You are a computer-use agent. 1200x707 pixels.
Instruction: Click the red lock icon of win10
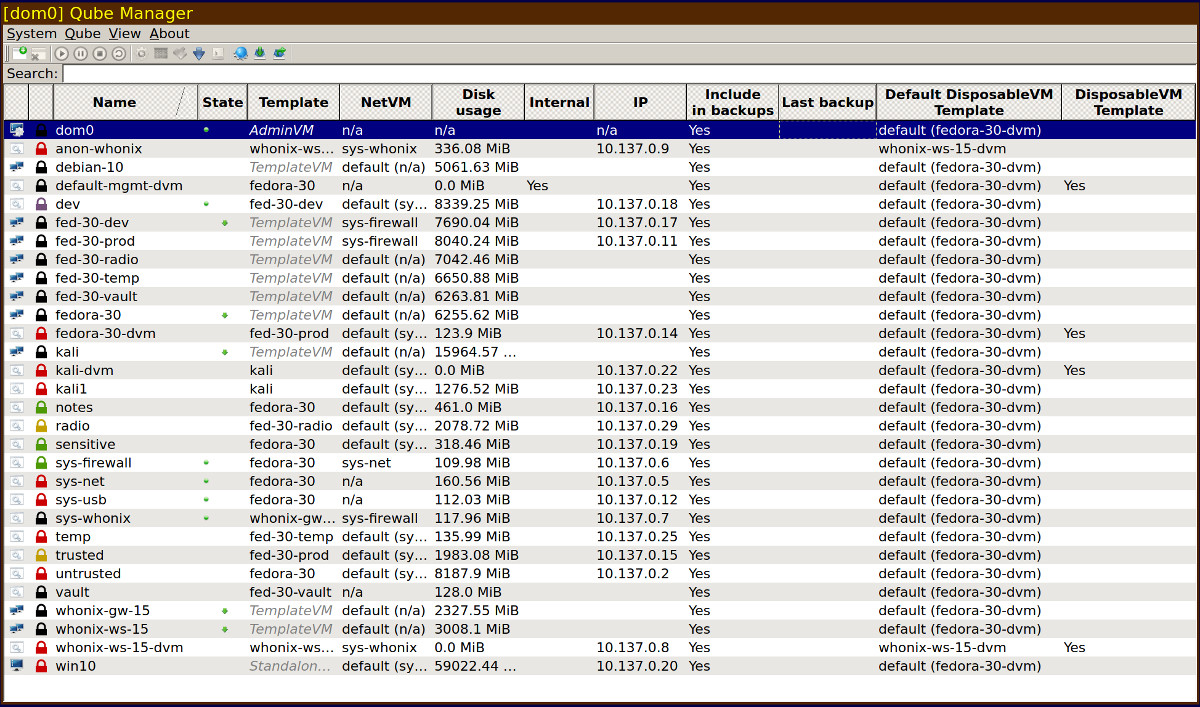pos(41,666)
